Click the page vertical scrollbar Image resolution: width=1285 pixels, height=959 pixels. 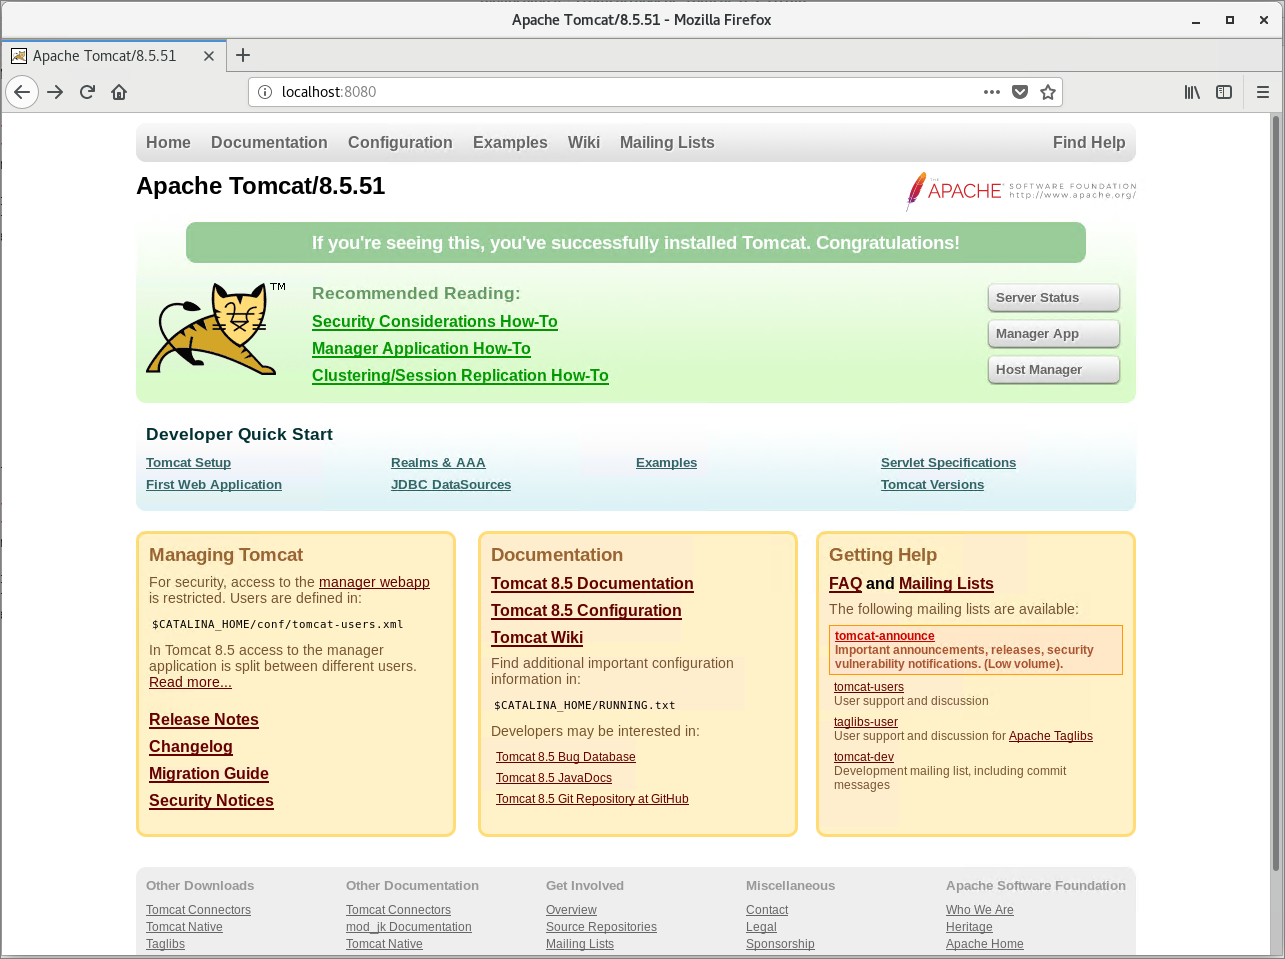coord(1277,493)
